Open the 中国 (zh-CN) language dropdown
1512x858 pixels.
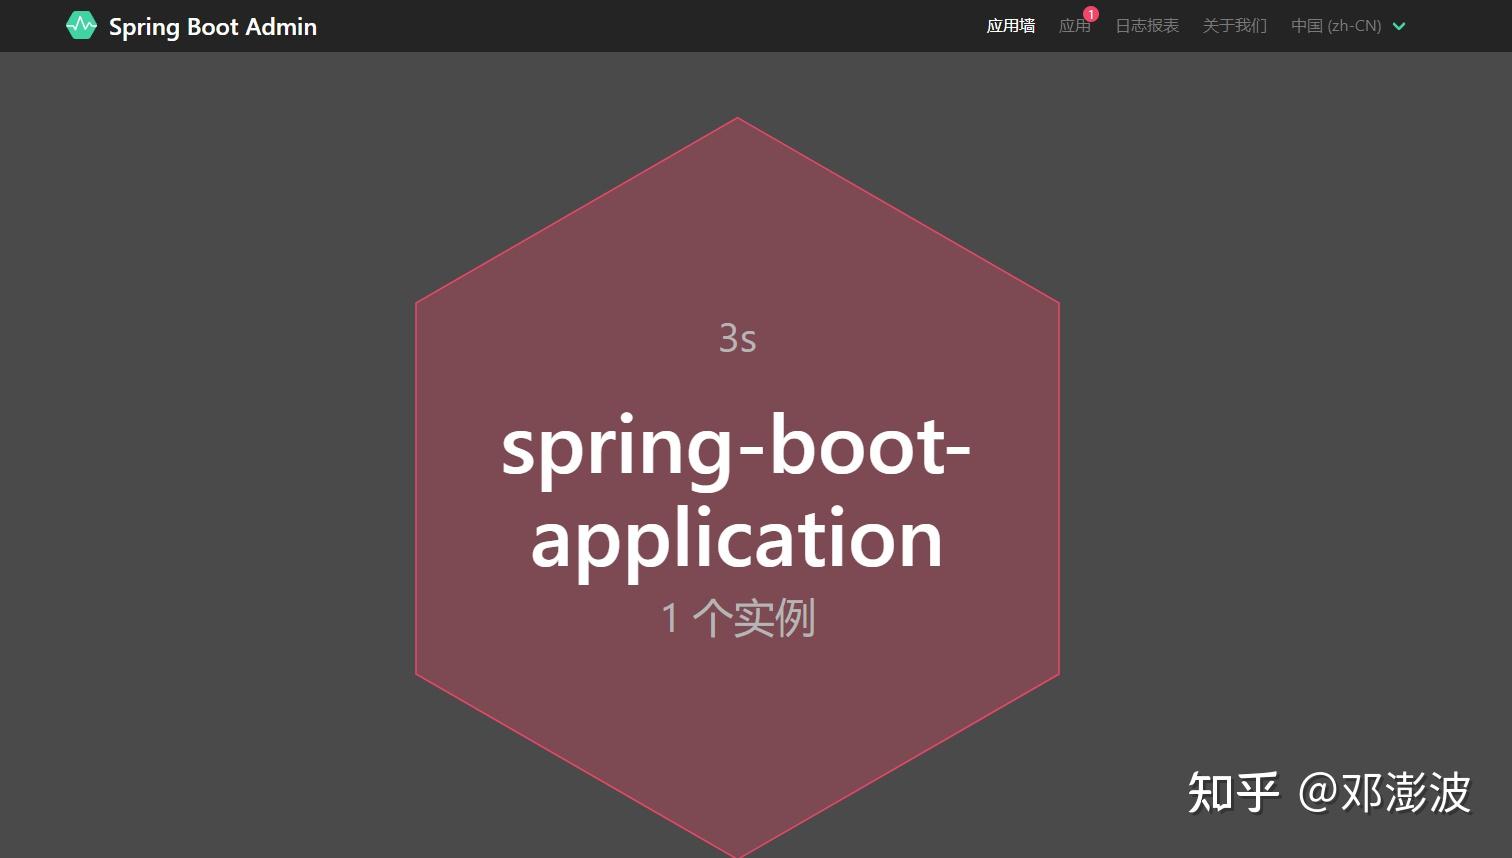coord(1348,26)
